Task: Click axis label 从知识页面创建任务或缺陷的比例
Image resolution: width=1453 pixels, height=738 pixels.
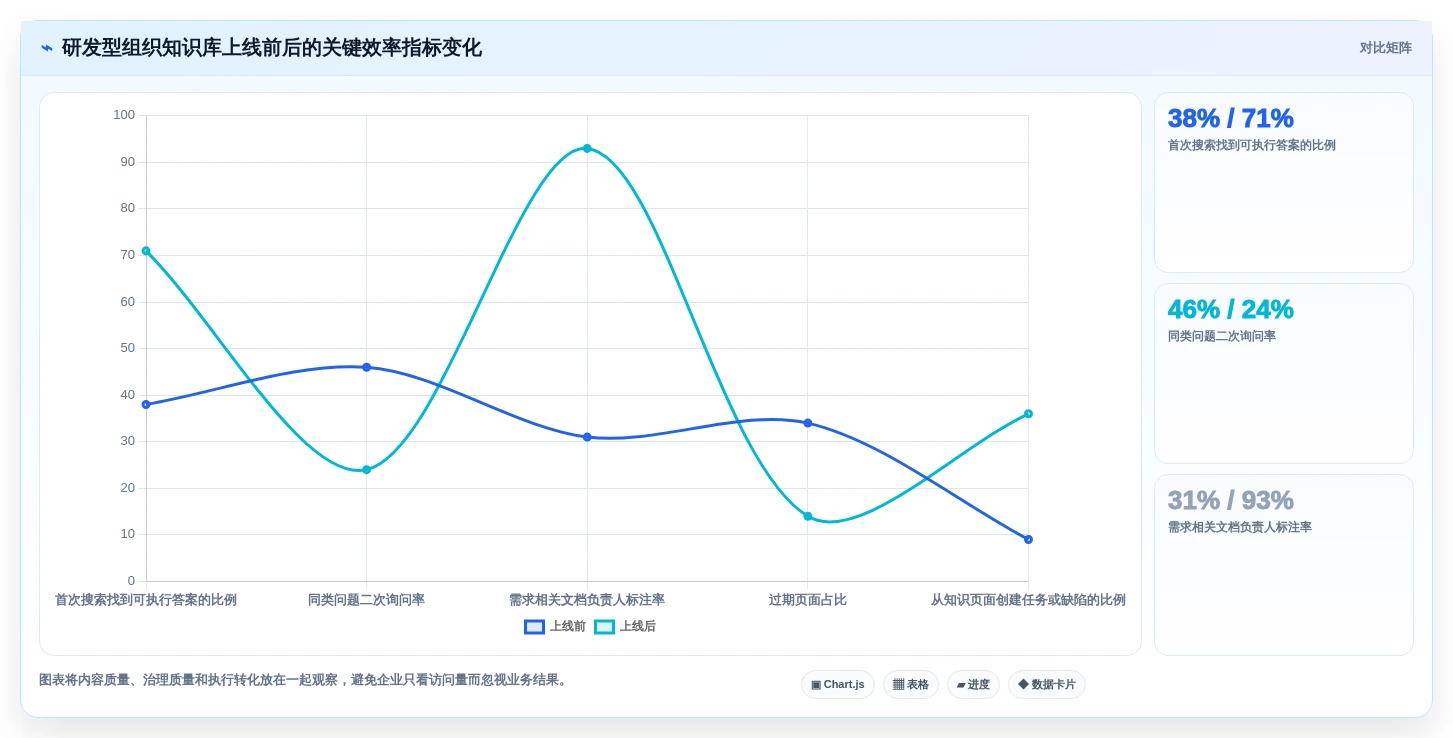Action: (1028, 600)
